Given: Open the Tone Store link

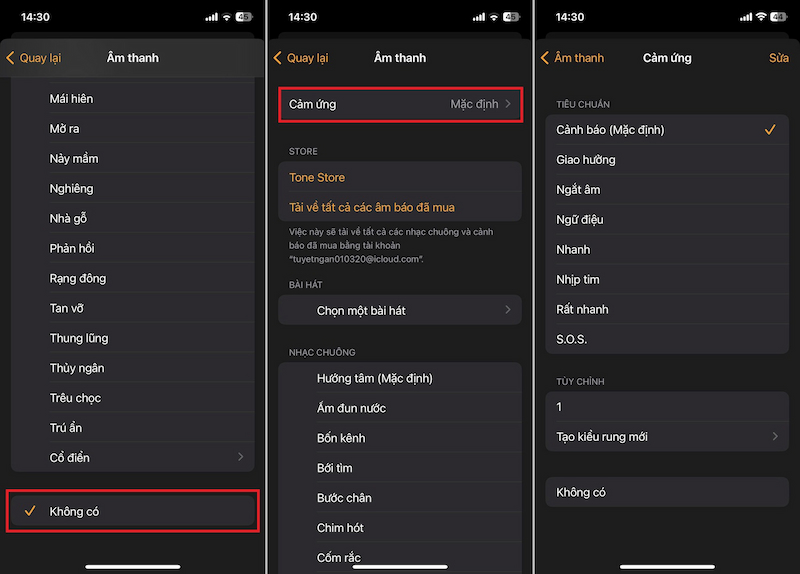Looking at the screenshot, I should click(x=317, y=177).
